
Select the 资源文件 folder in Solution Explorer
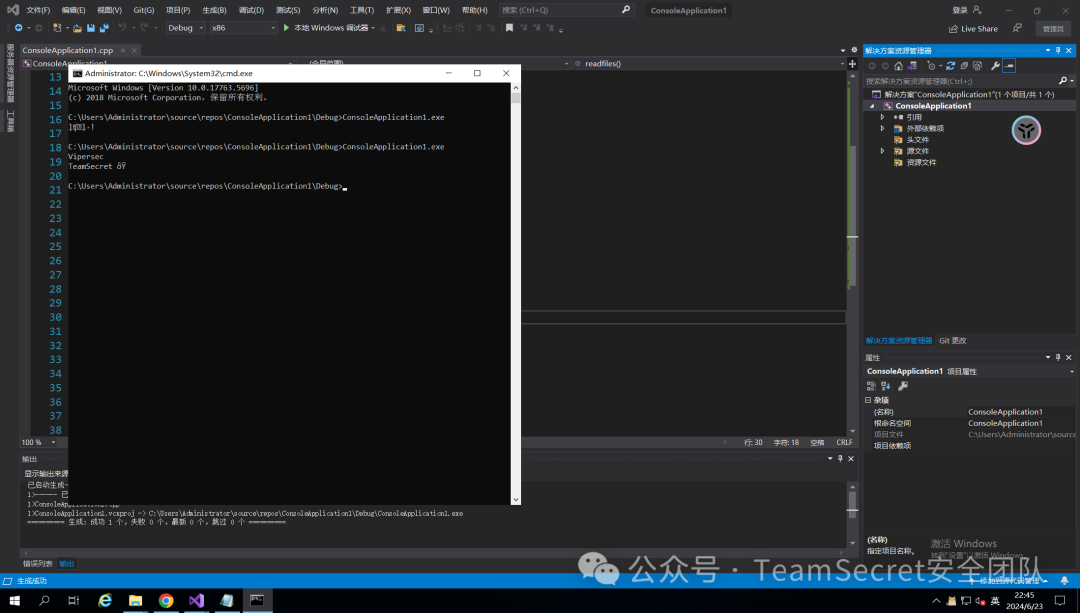click(x=921, y=163)
